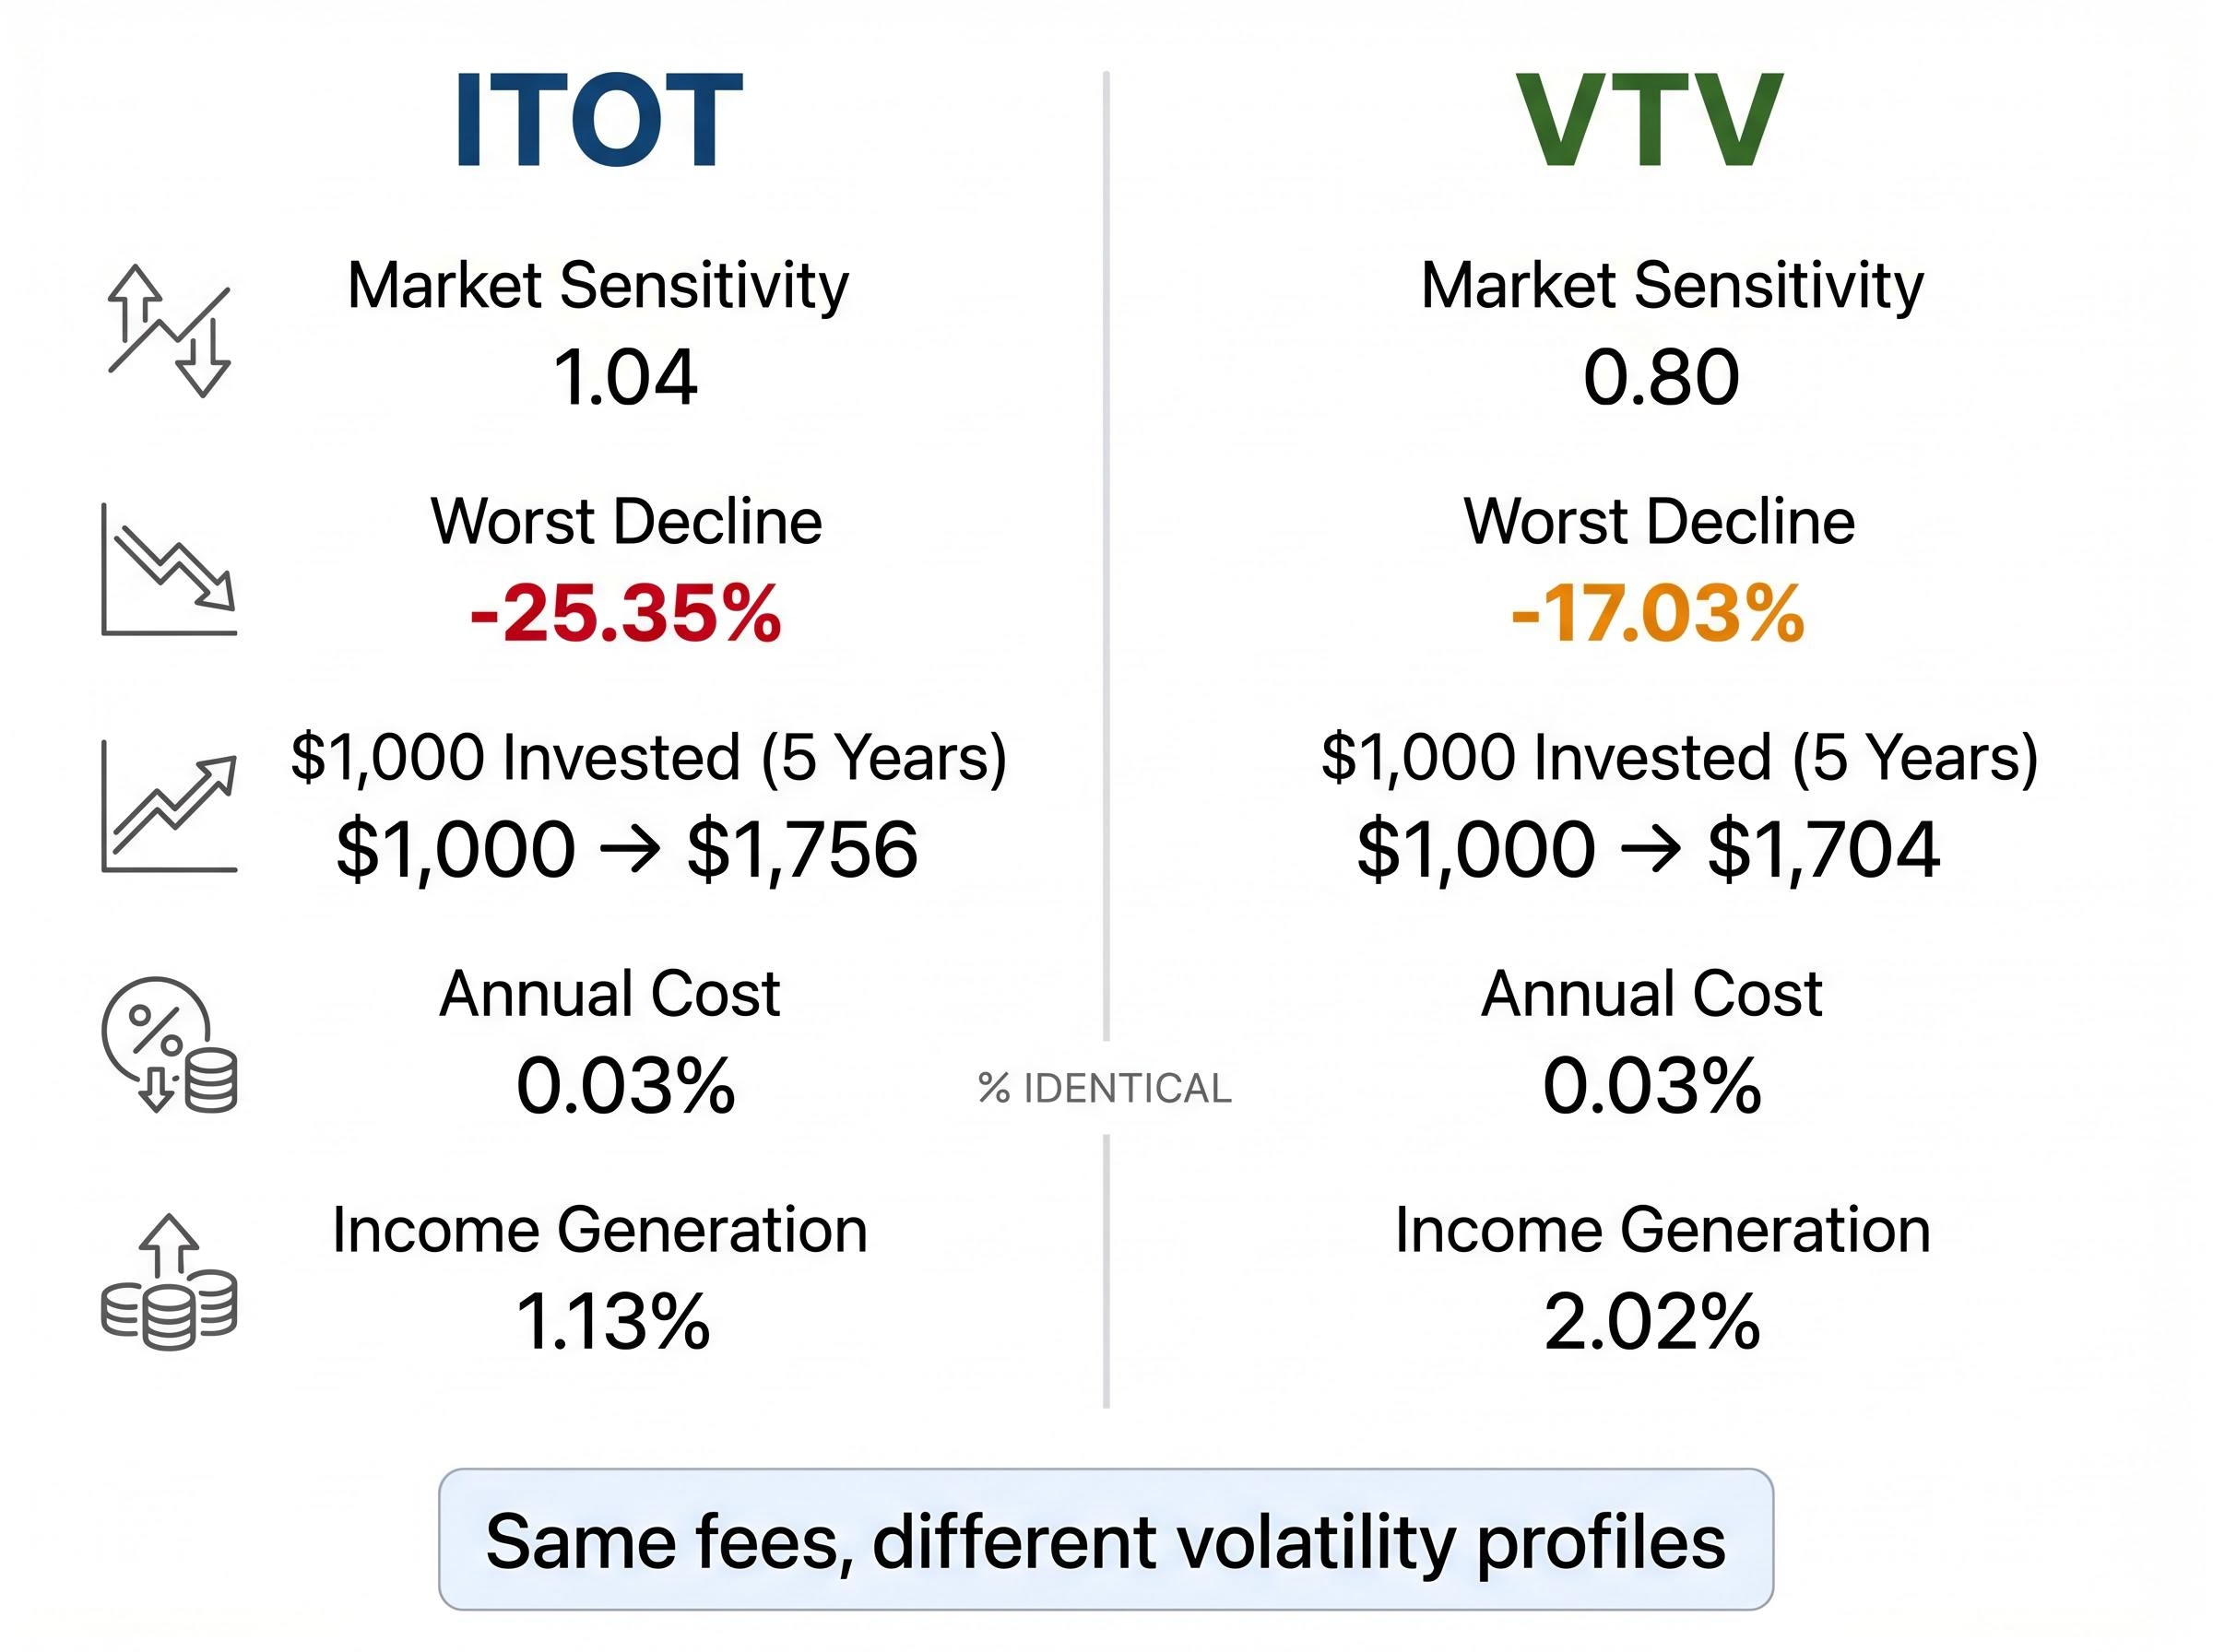Click the market sensitivity up-down arrows icon
Screen dimensions: 2213x1652
pos(169,331)
